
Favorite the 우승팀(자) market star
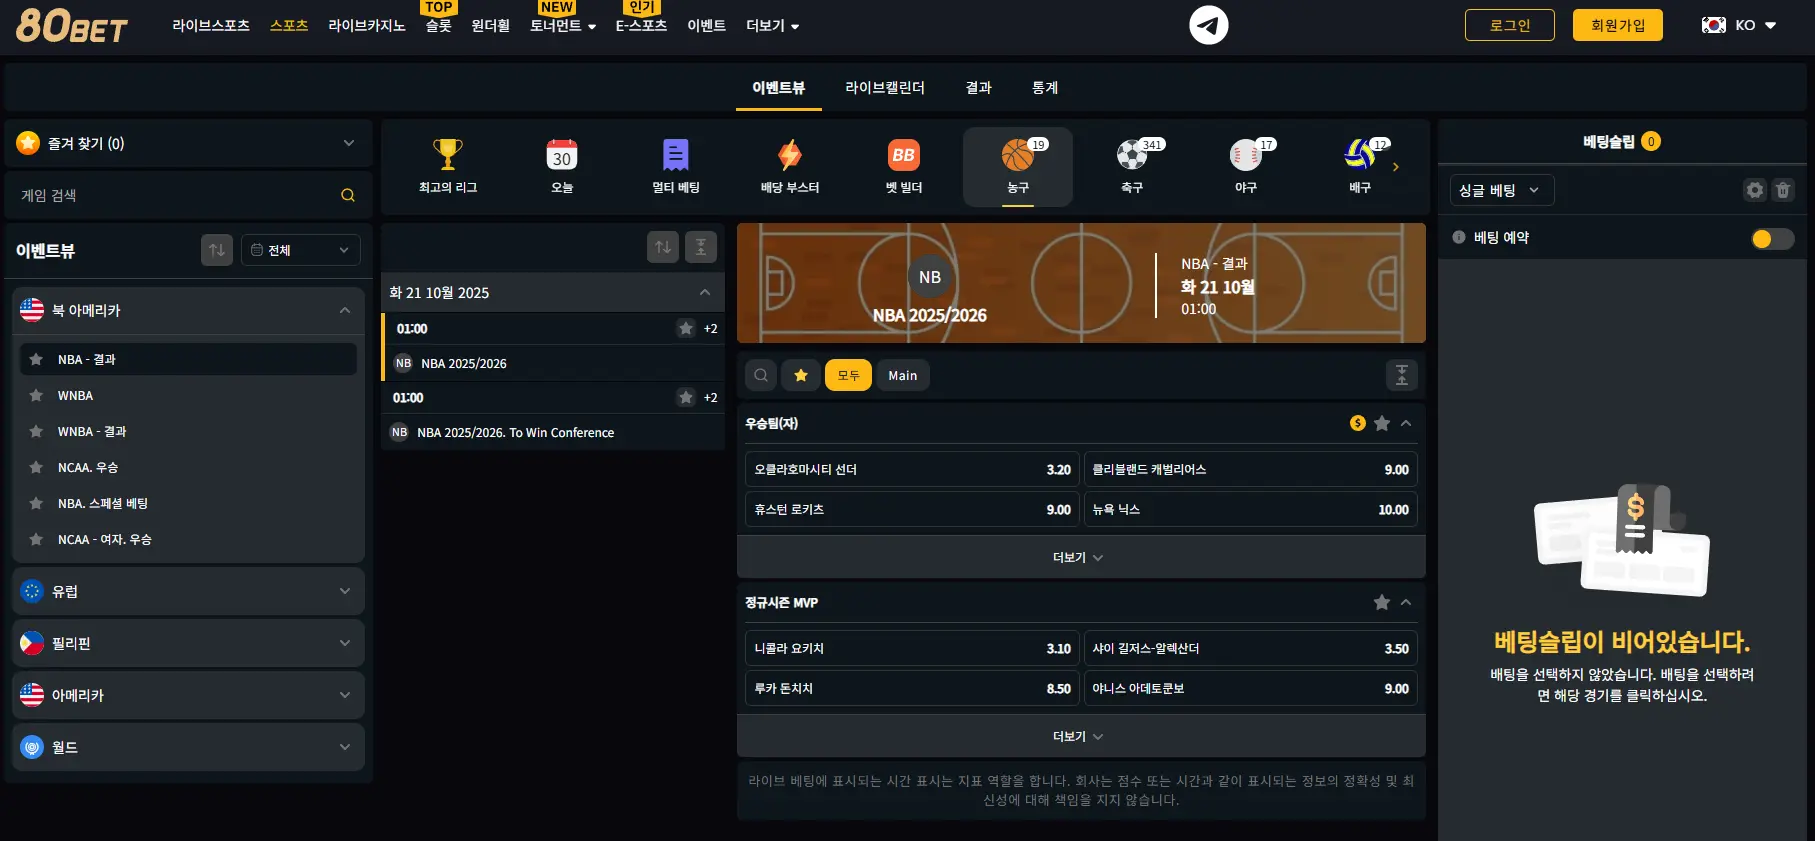[1382, 423]
